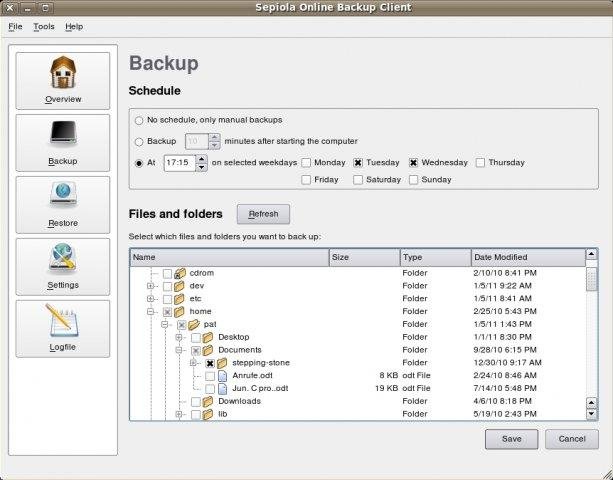Click the Refresh button
613x480 pixels.
[x=263, y=214]
